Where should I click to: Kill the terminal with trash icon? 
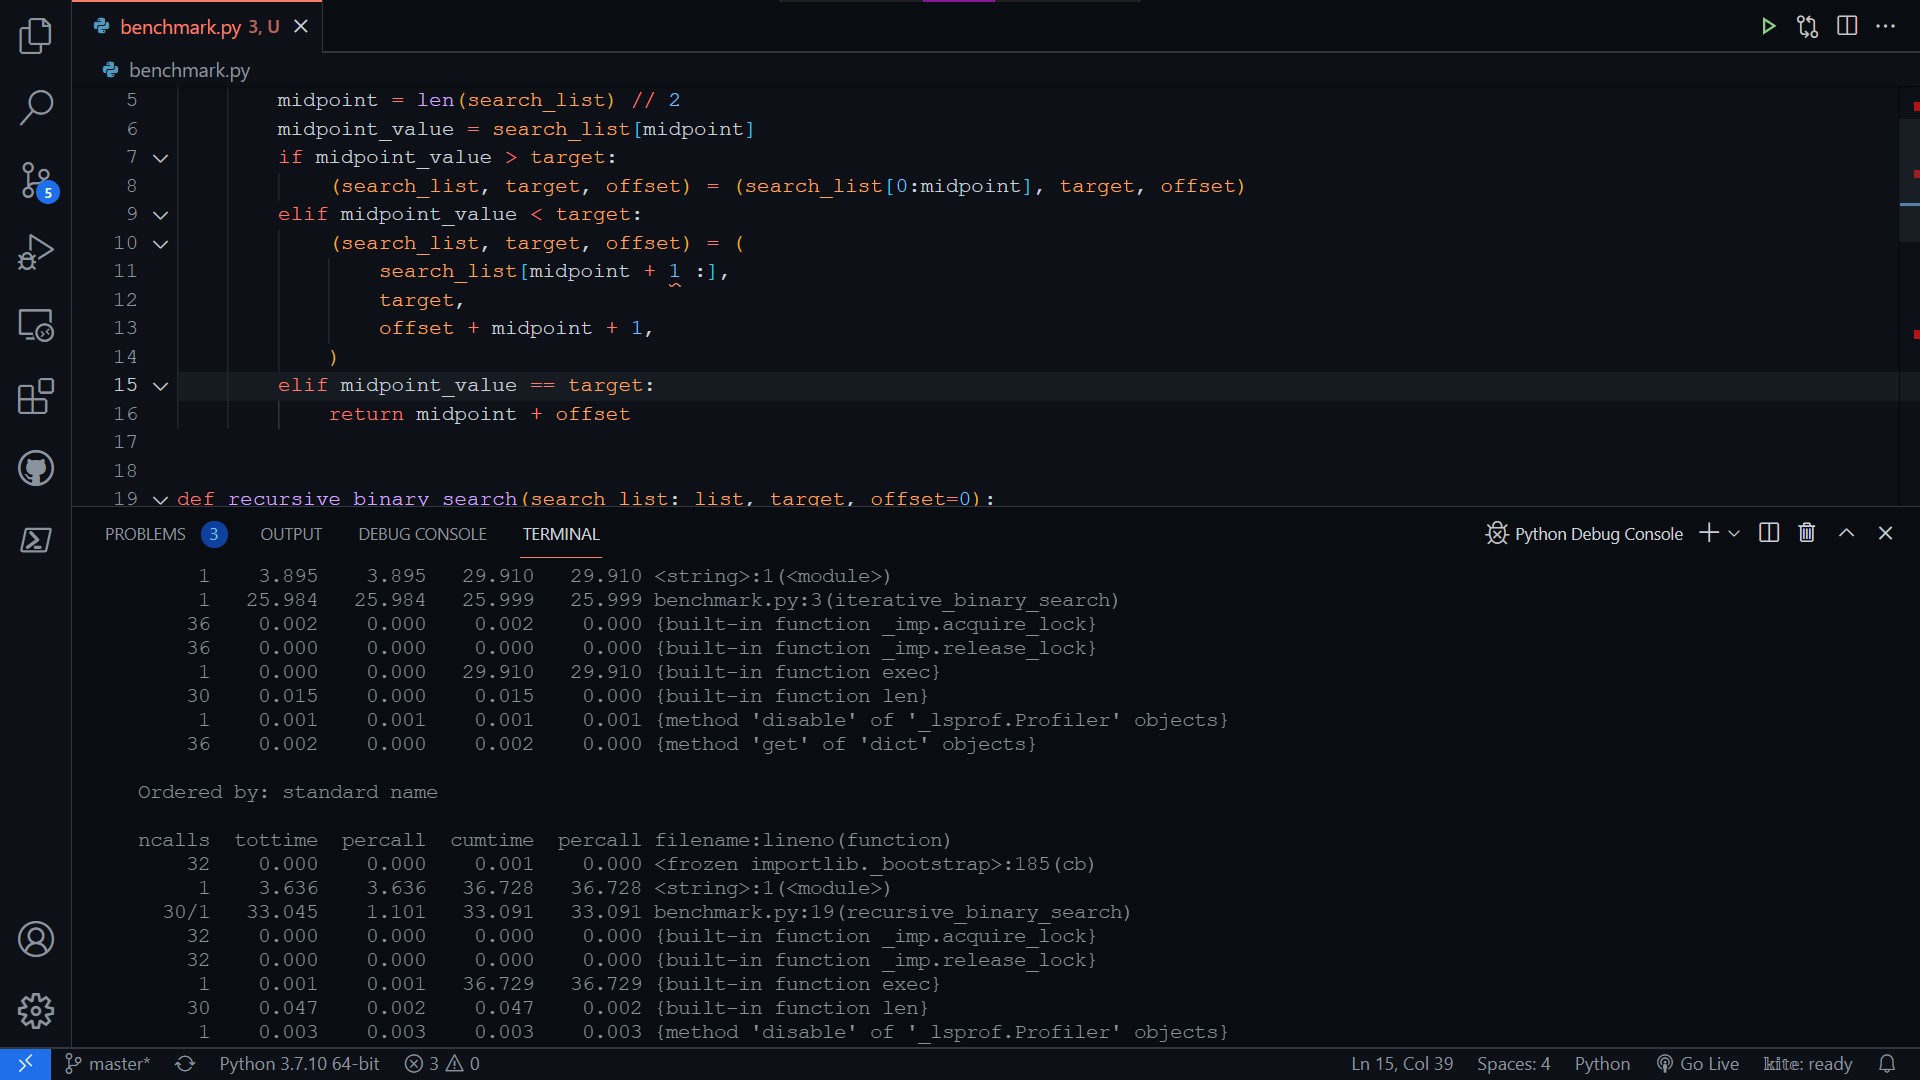(1807, 533)
